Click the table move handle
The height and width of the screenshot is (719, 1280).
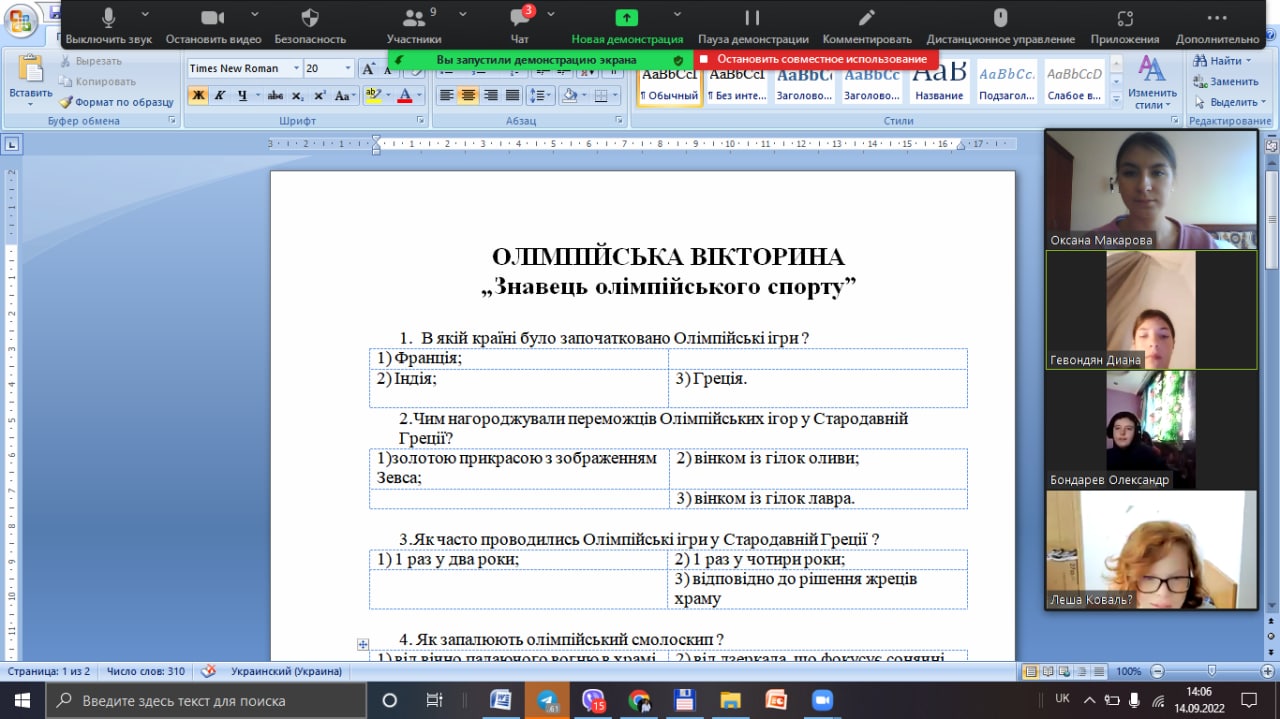[x=363, y=645]
